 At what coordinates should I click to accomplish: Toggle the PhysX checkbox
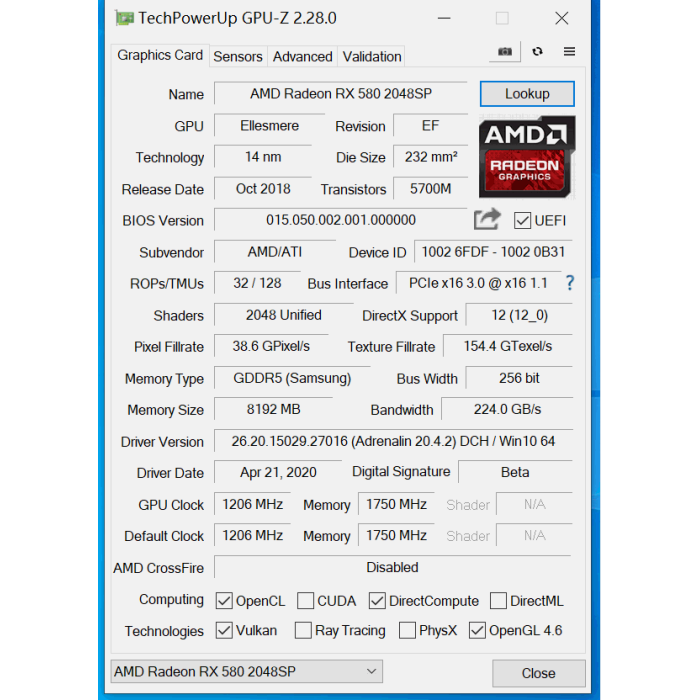pos(407,630)
